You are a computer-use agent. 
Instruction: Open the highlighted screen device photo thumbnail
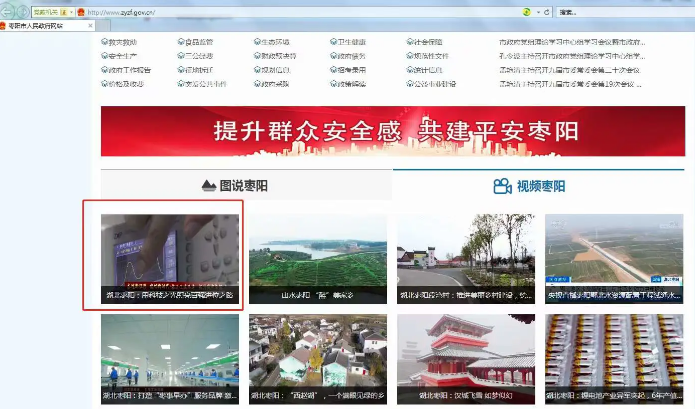coord(172,257)
